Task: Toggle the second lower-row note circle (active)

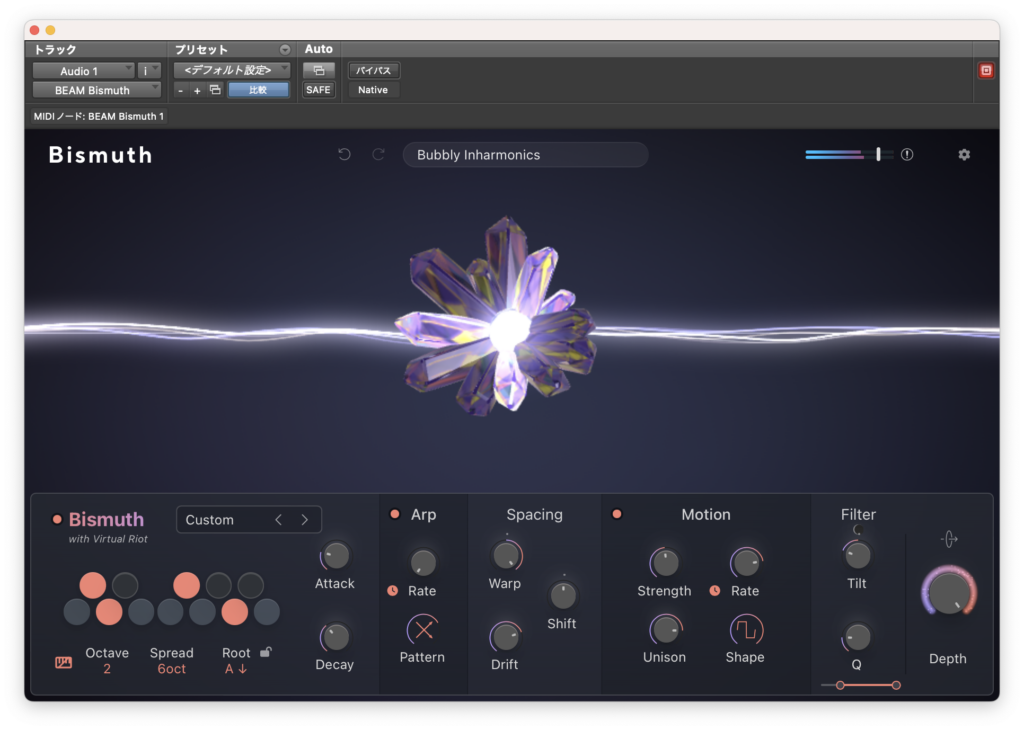Action: click(109, 612)
